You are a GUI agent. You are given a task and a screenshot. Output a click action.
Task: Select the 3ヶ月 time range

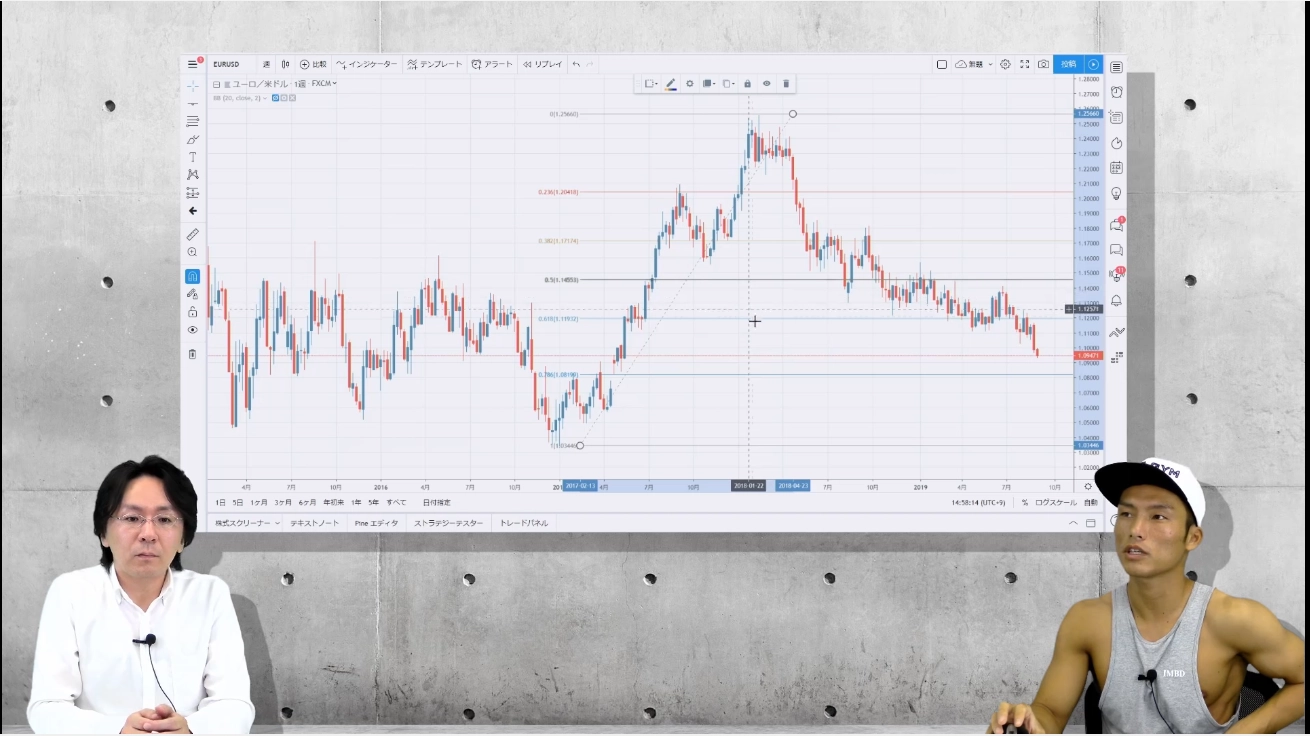[283, 502]
